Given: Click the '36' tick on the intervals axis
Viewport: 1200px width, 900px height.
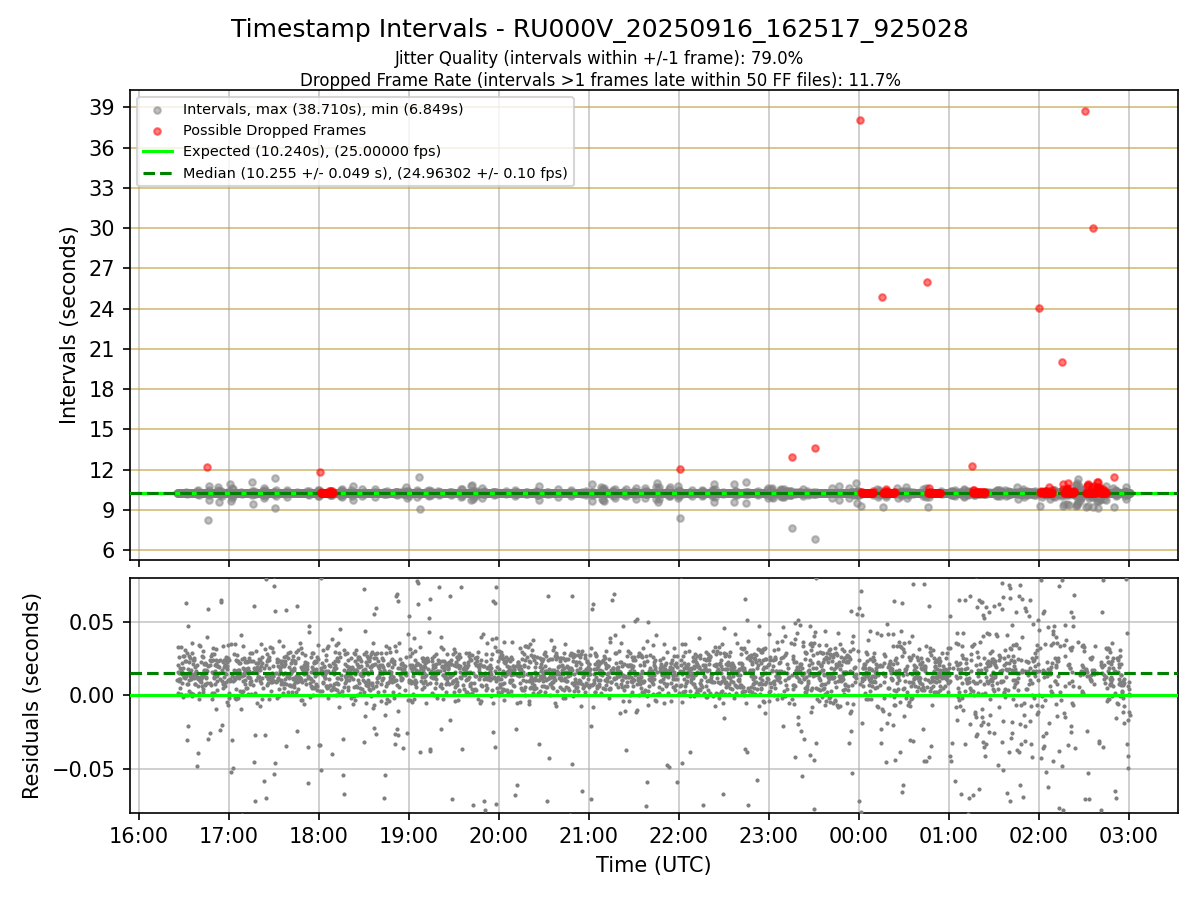Looking at the screenshot, I should point(103,148).
